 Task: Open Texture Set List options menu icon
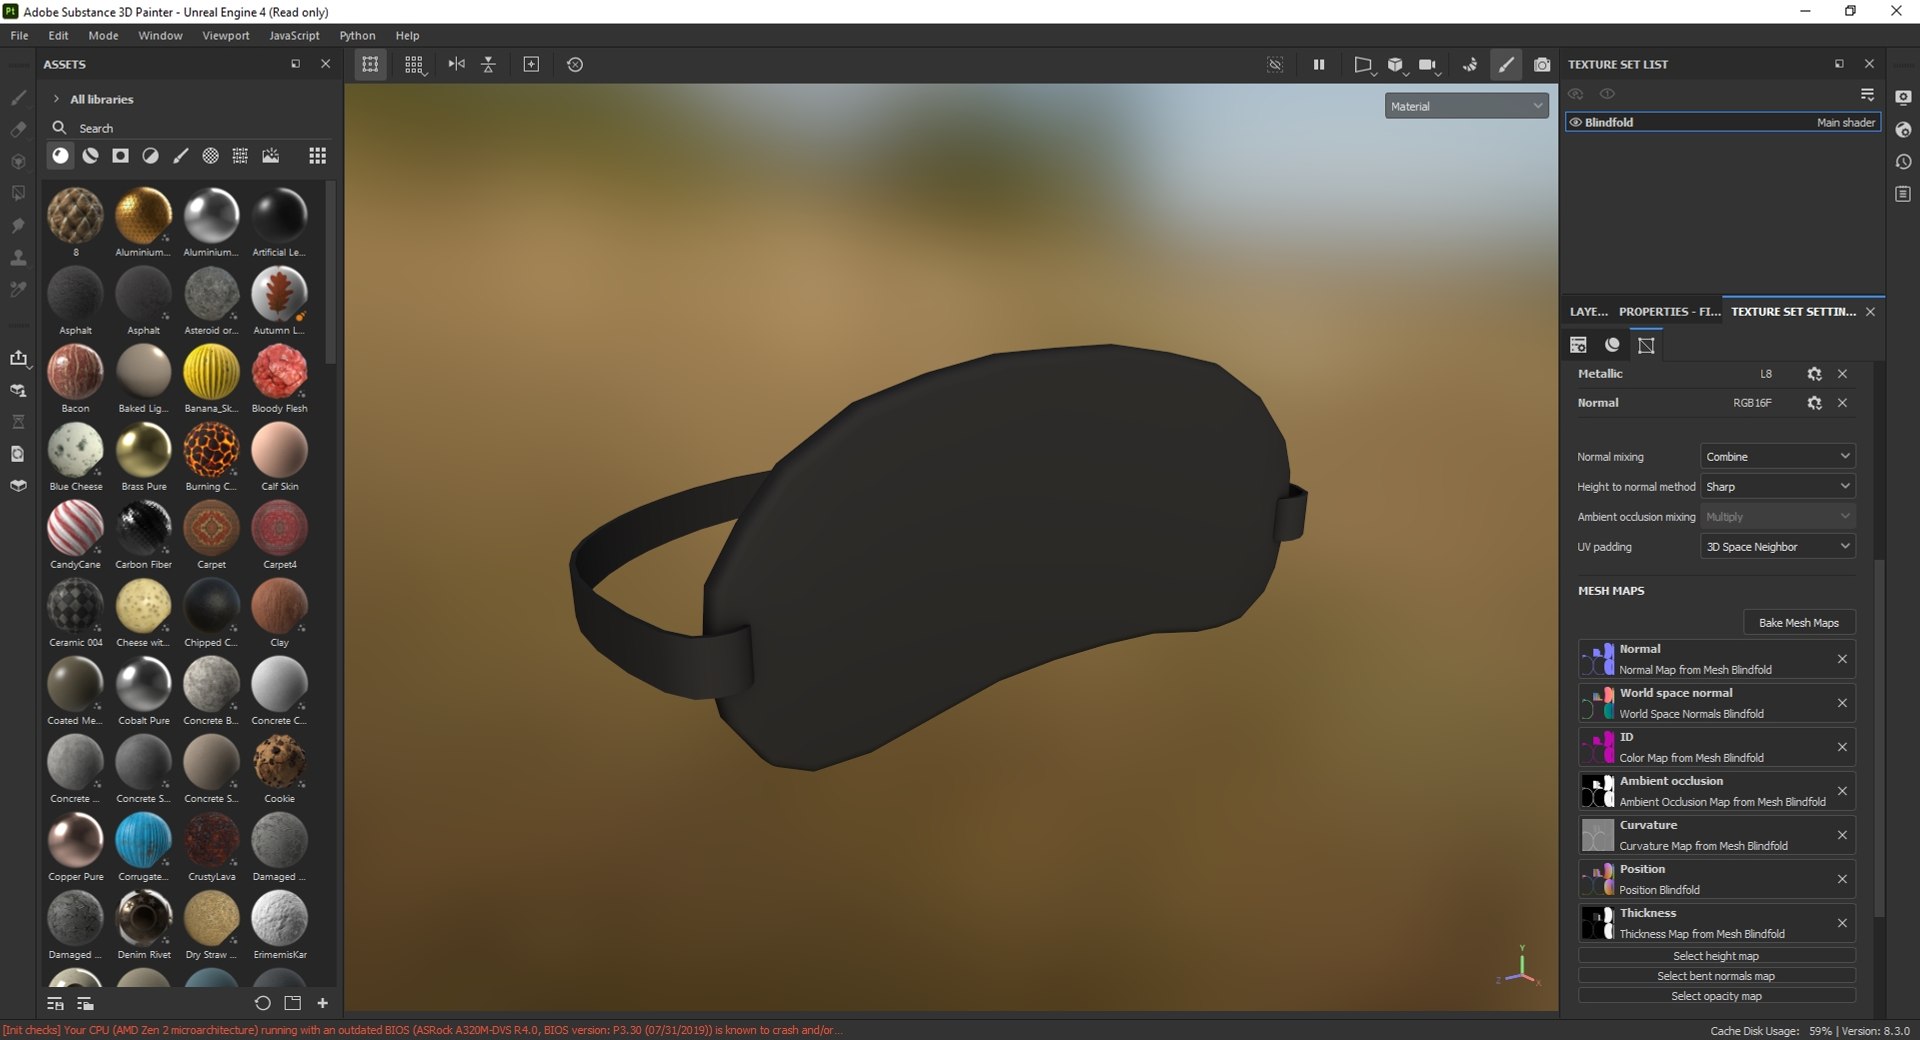pyautogui.click(x=1867, y=94)
